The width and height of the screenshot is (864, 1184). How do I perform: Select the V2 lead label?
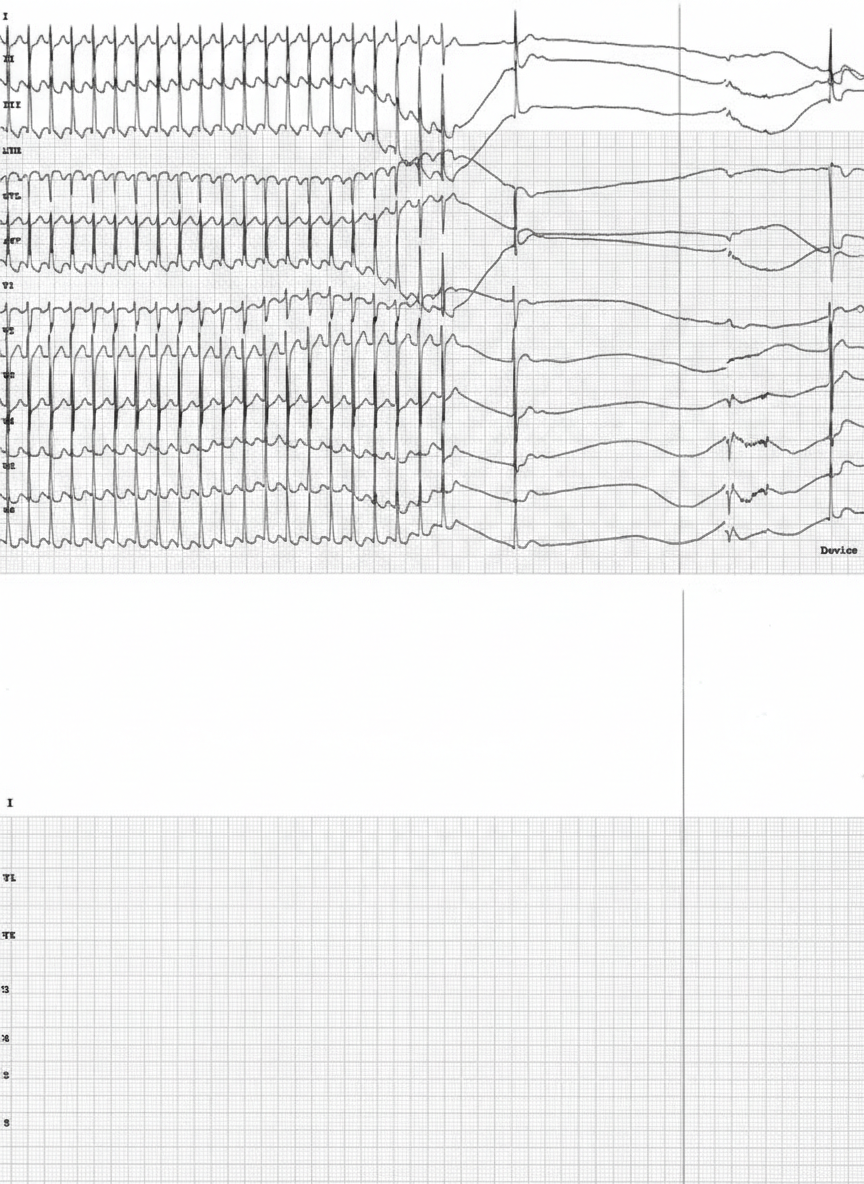tap(9, 330)
